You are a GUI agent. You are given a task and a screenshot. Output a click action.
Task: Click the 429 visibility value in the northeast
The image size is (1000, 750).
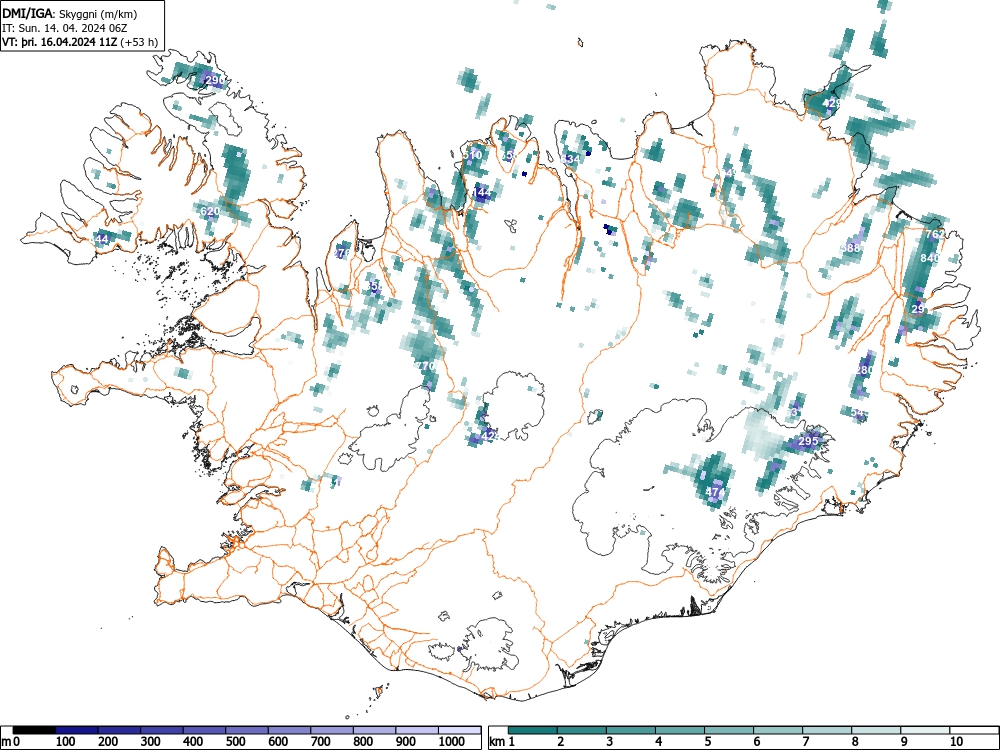coord(832,103)
